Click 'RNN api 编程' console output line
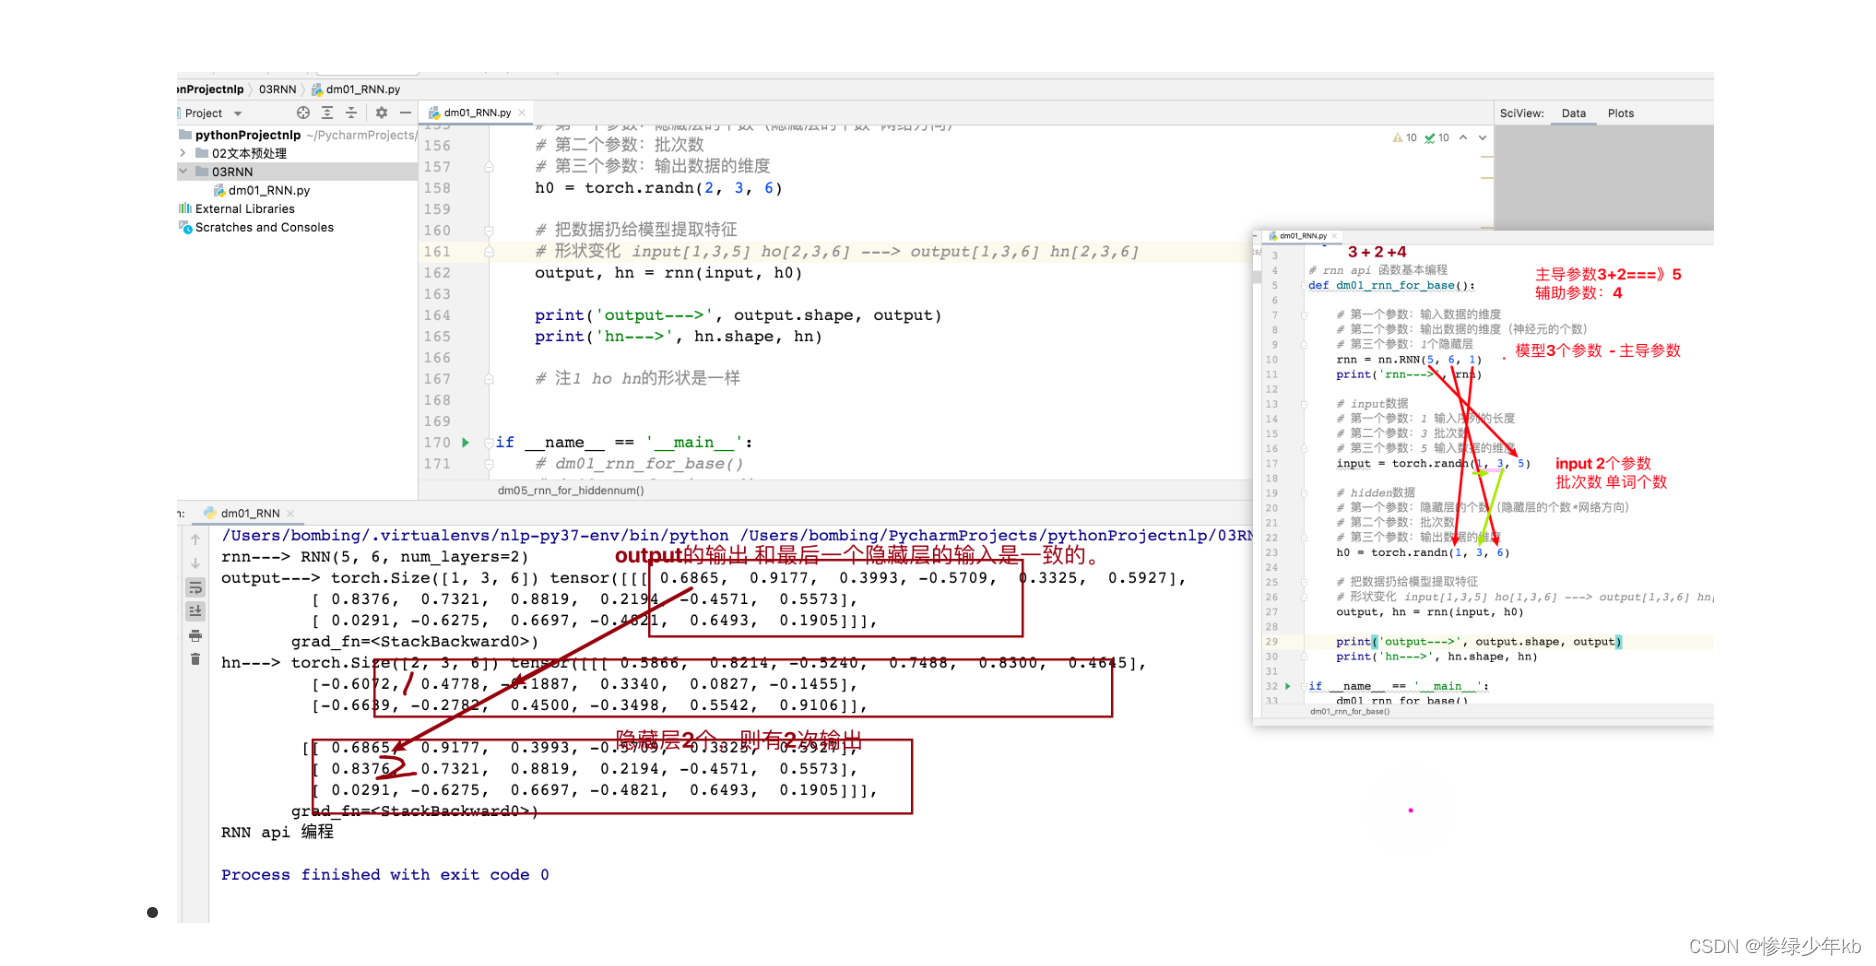Screen dimensions: 1876x966 (277, 832)
